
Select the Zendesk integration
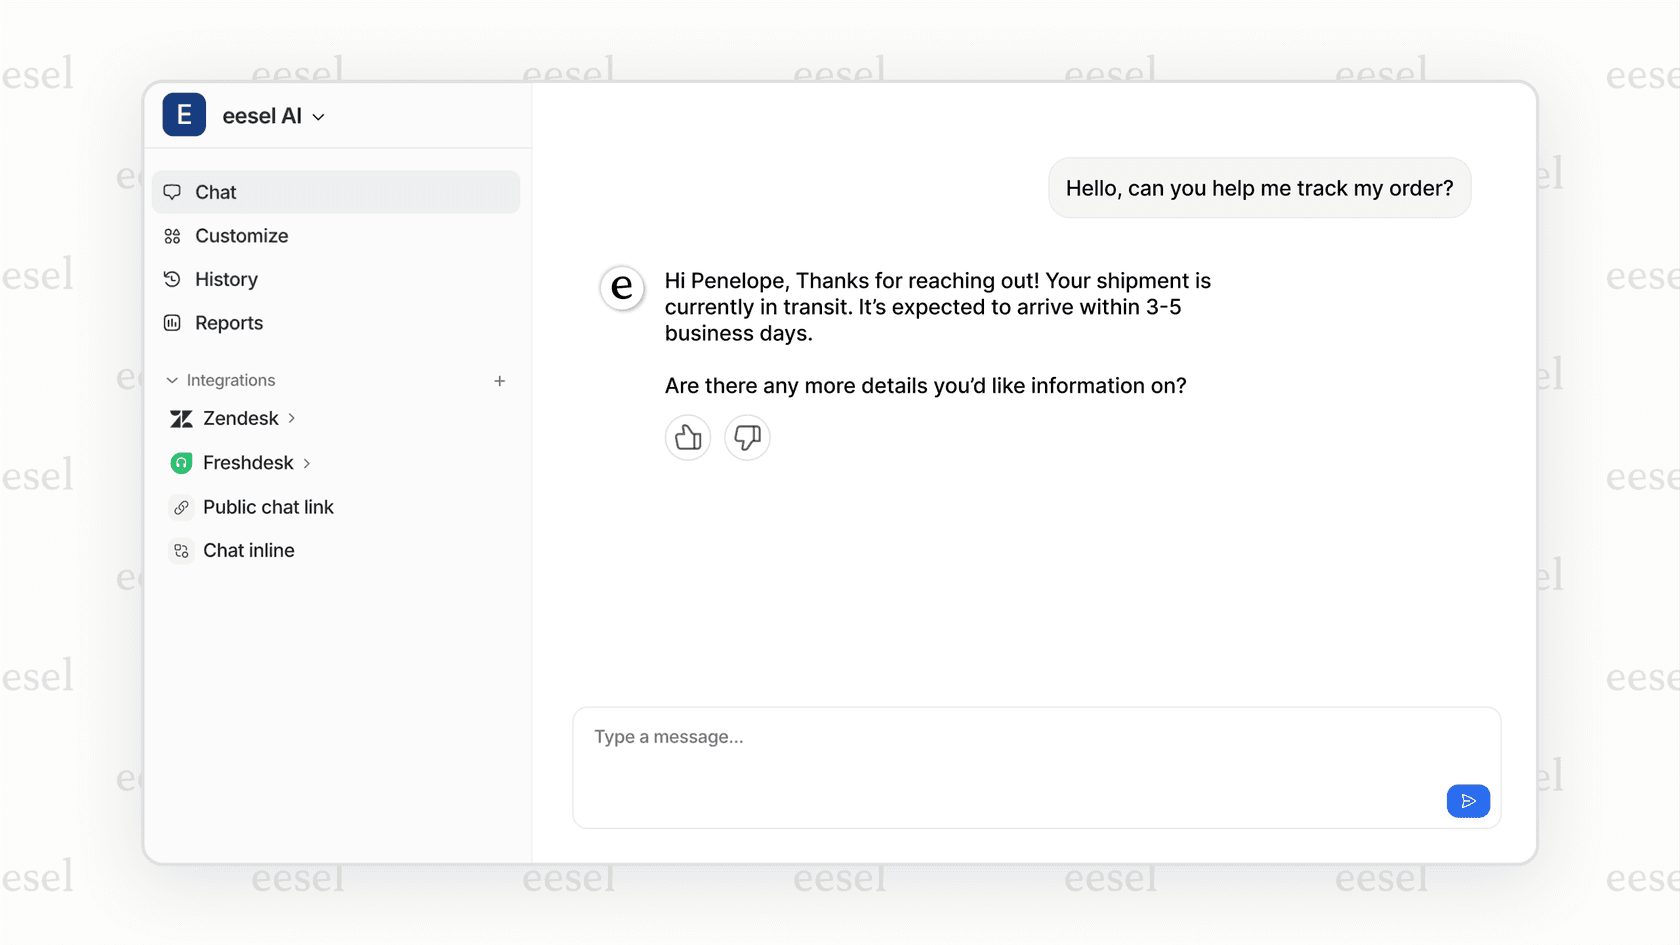coord(240,418)
